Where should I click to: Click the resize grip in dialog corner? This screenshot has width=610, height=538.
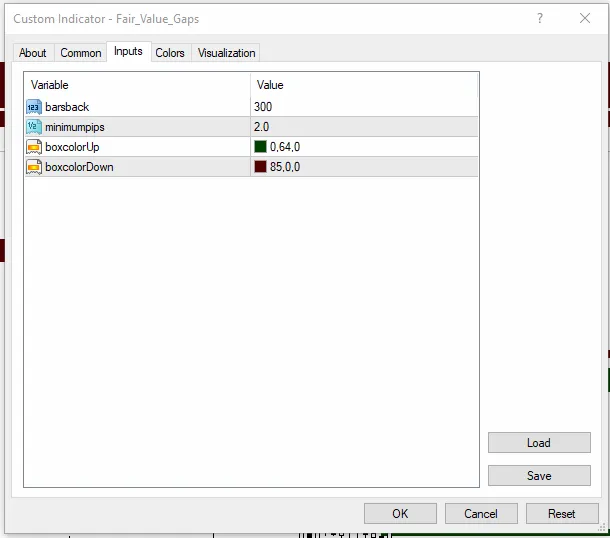[x=602, y=528]
